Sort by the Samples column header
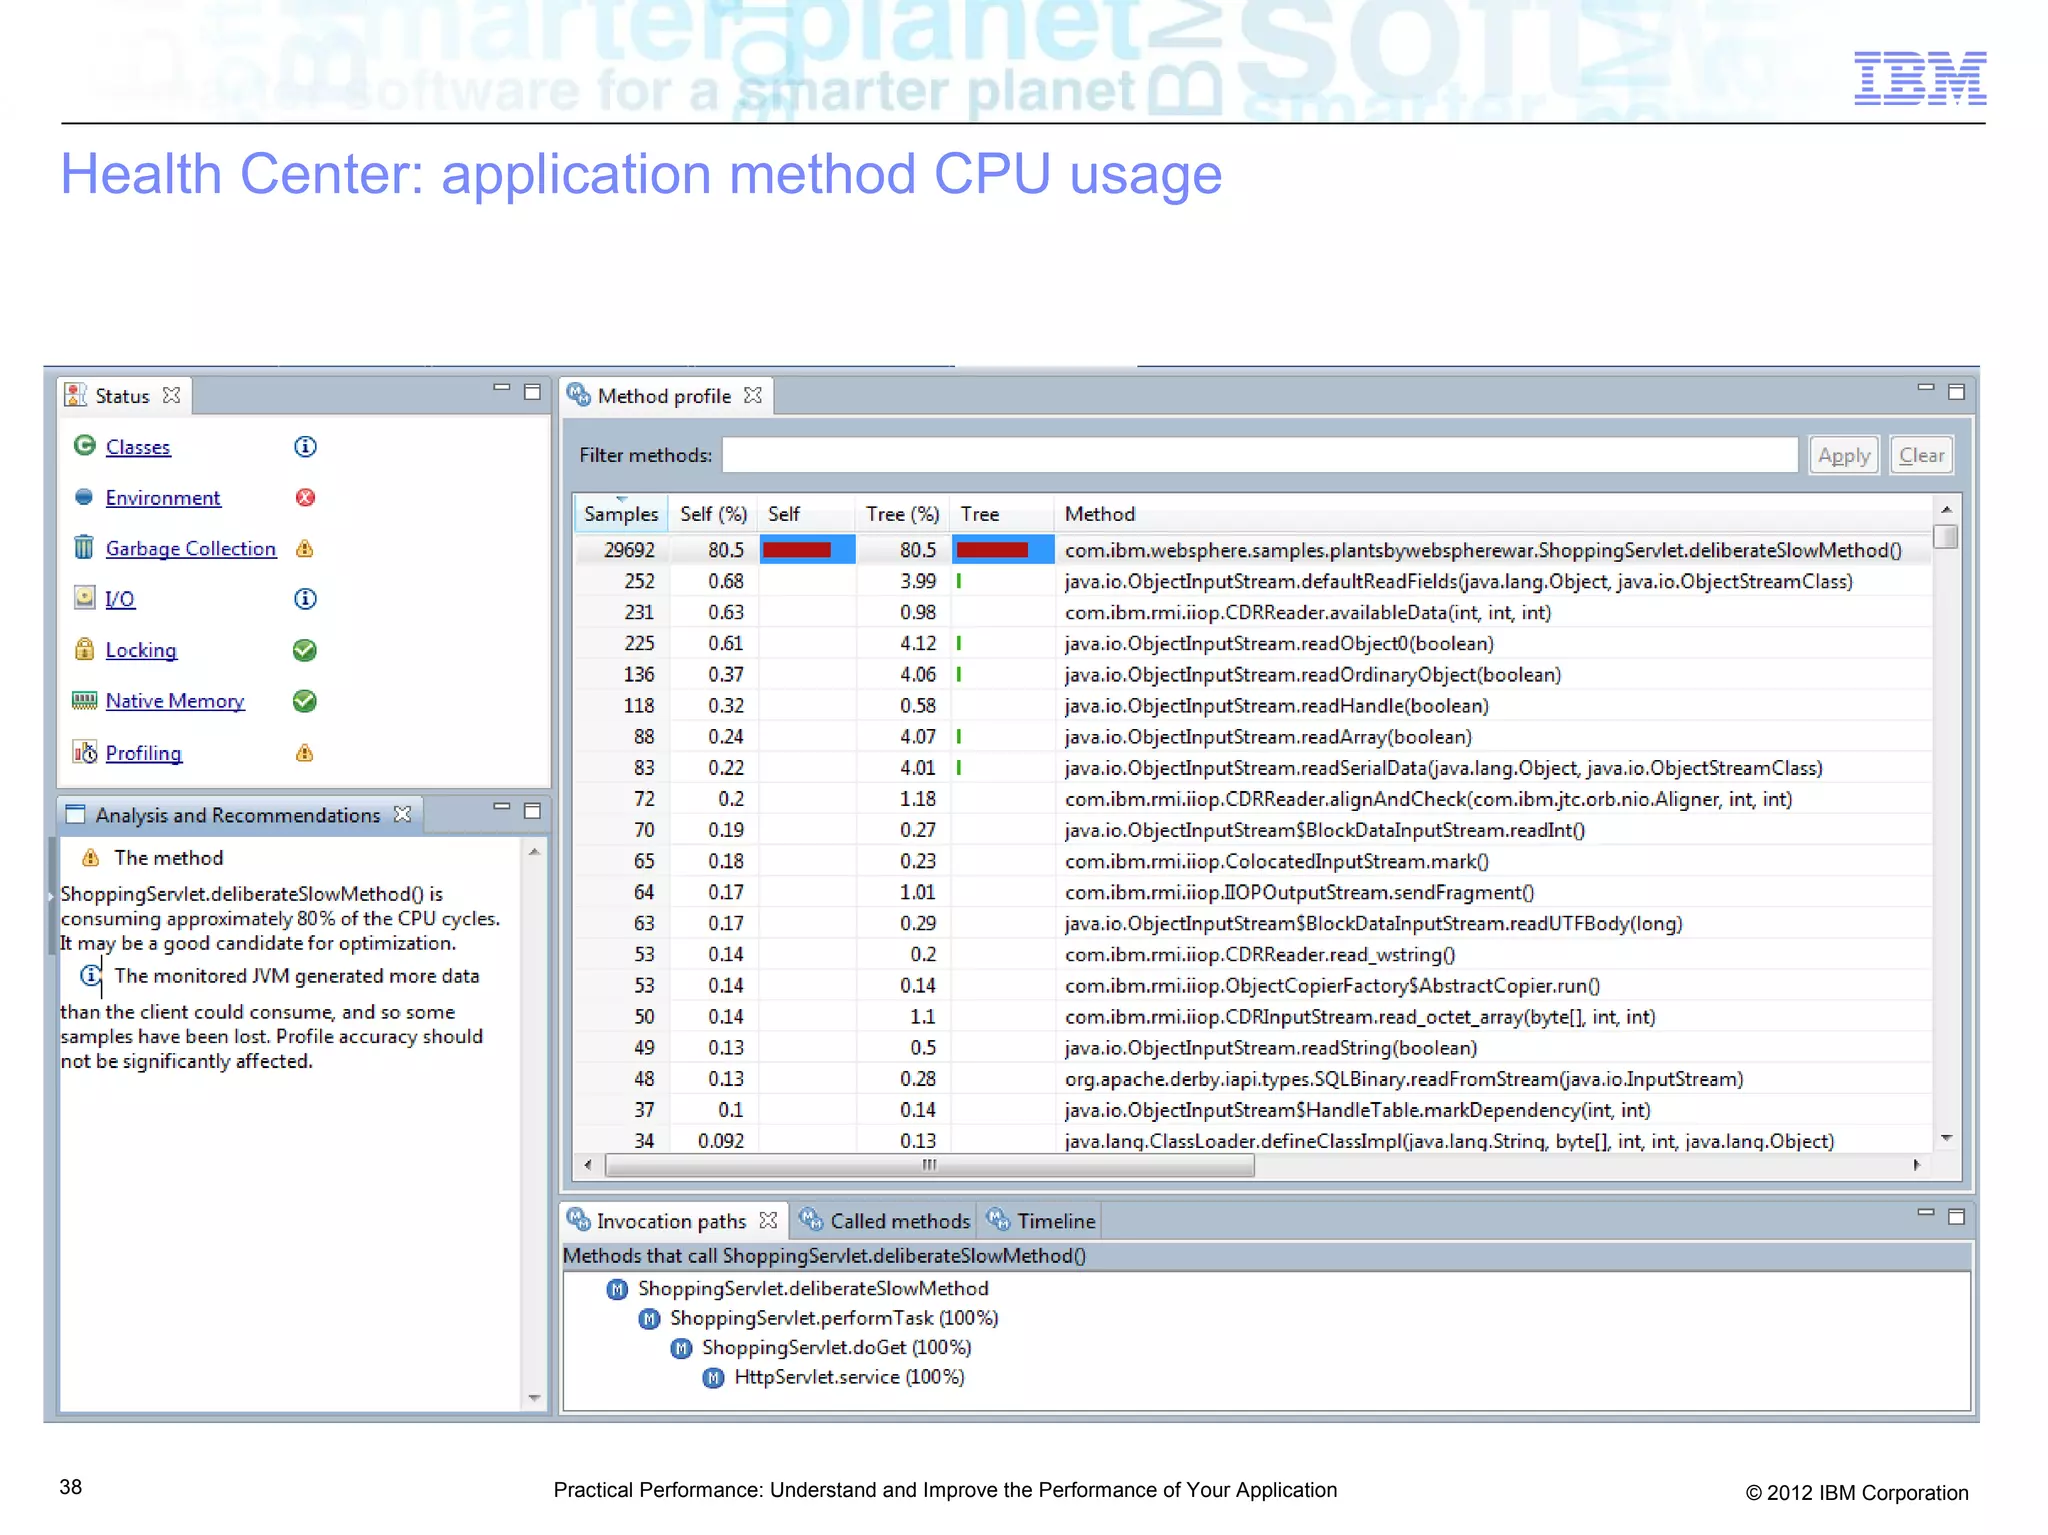The width and height of the screenshot is (2048, 1535). coord(621,514)
